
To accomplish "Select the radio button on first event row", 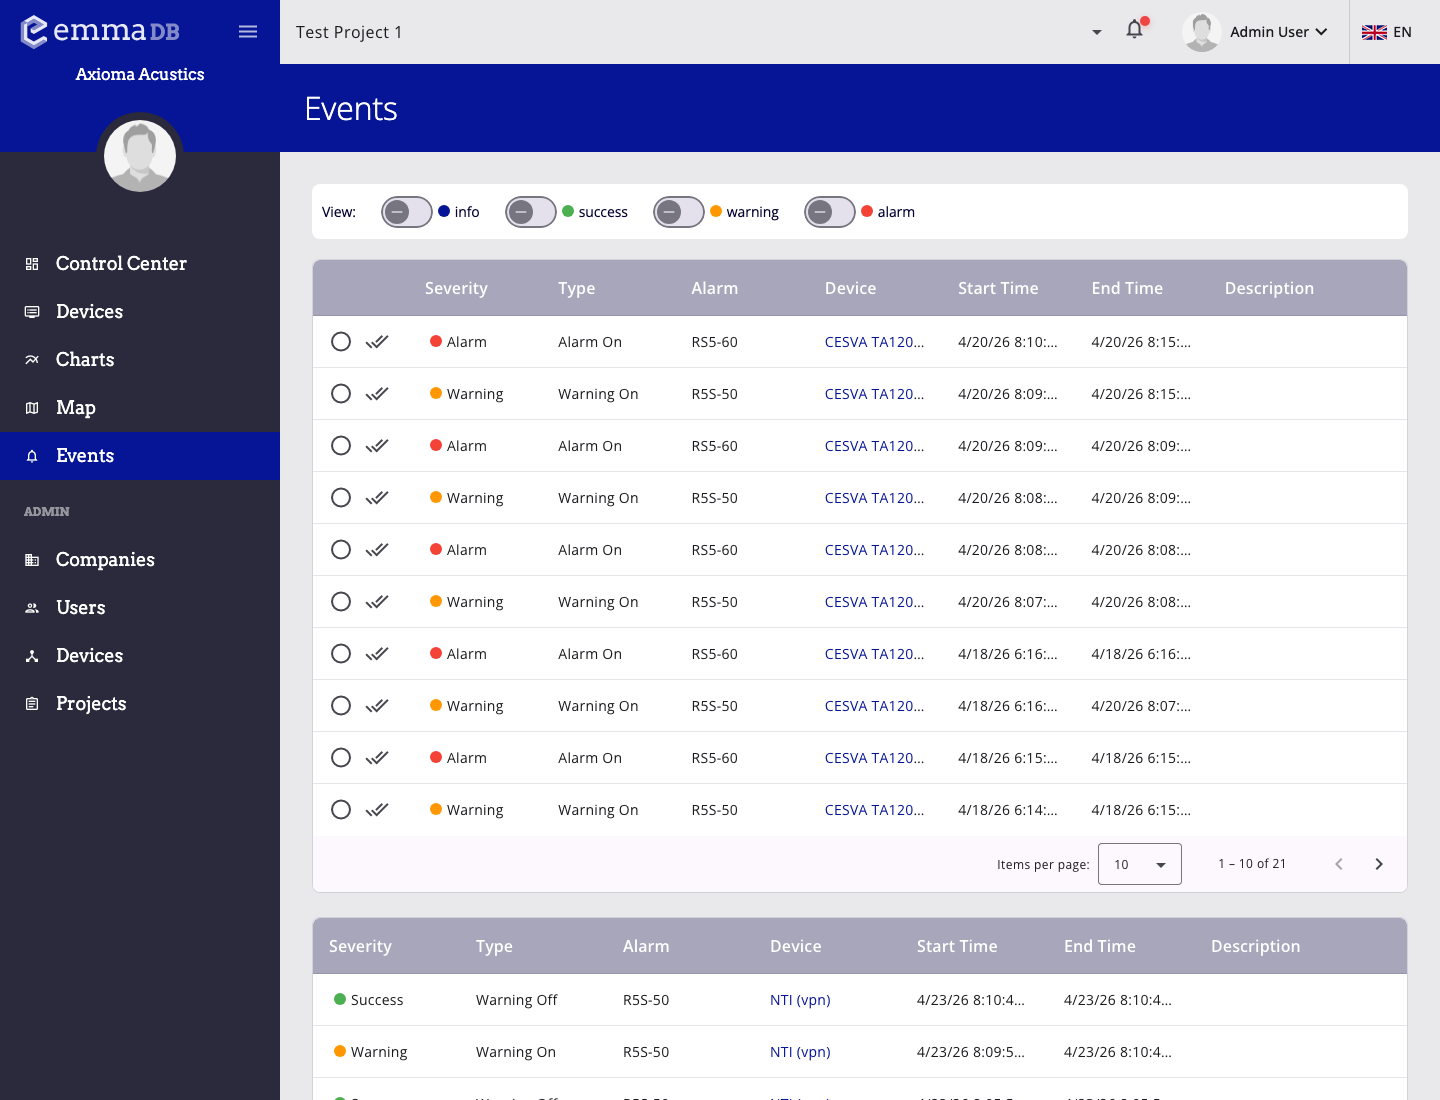I will (341, 342).
